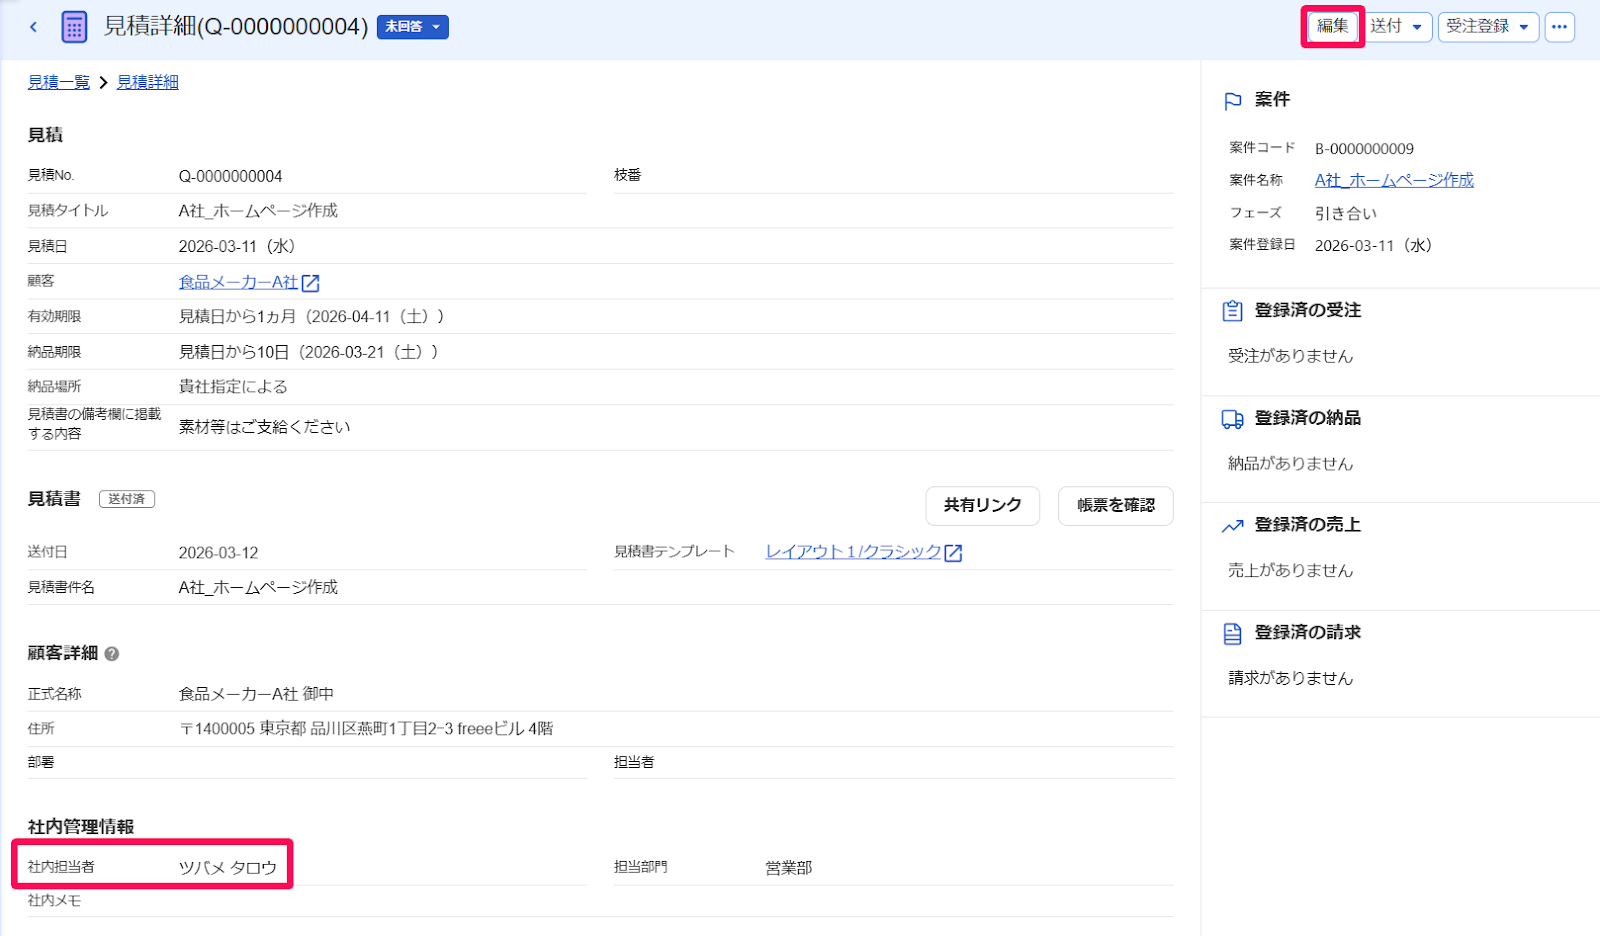Open the 食品メーカーA社 customer link

tap(238, 283)
